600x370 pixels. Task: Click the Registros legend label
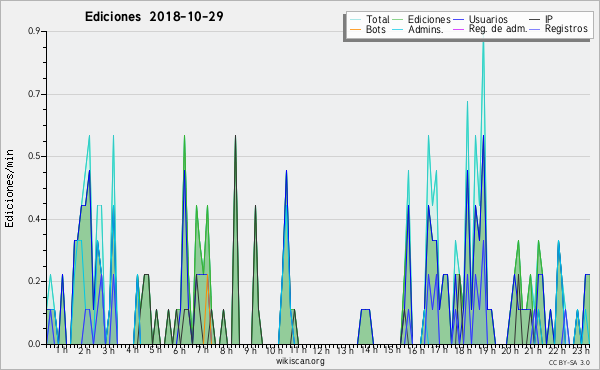(x=566, y=29)
